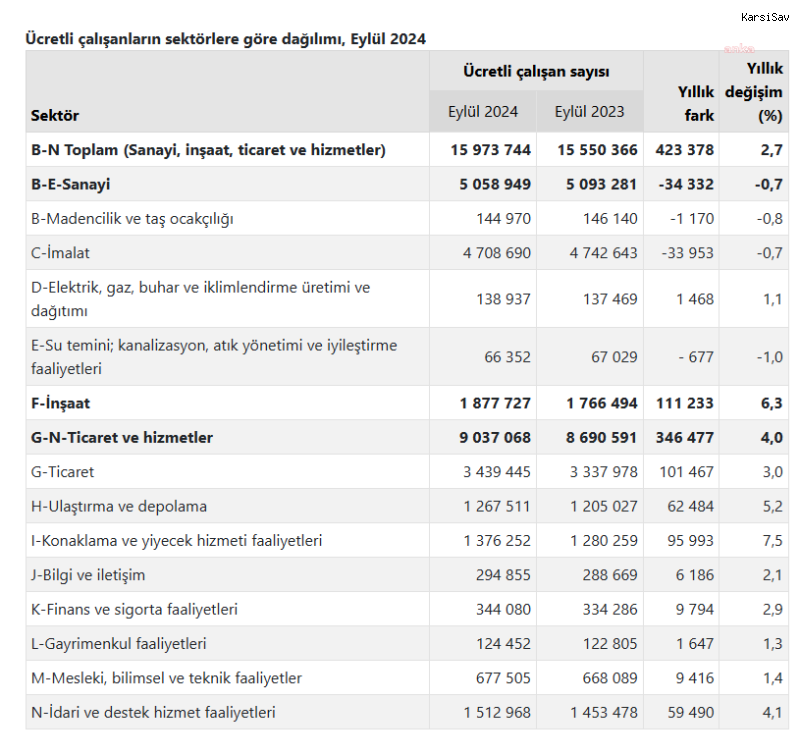800x755 pixels.
Task: Click the table title about Eylül 2024
Action: tap(225, 39)
